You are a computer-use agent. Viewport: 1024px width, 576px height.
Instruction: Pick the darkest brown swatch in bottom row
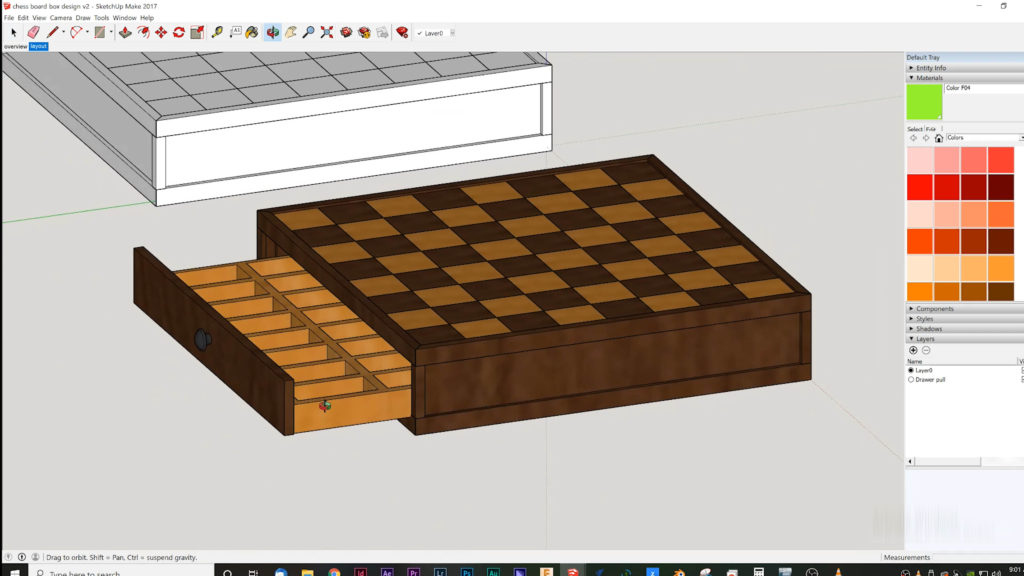[1000, 291]
